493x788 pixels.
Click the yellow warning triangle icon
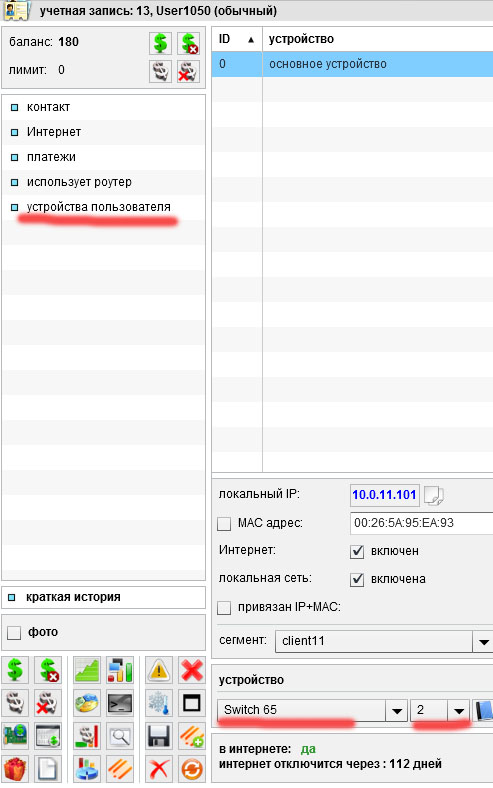[x=159, y=670]
